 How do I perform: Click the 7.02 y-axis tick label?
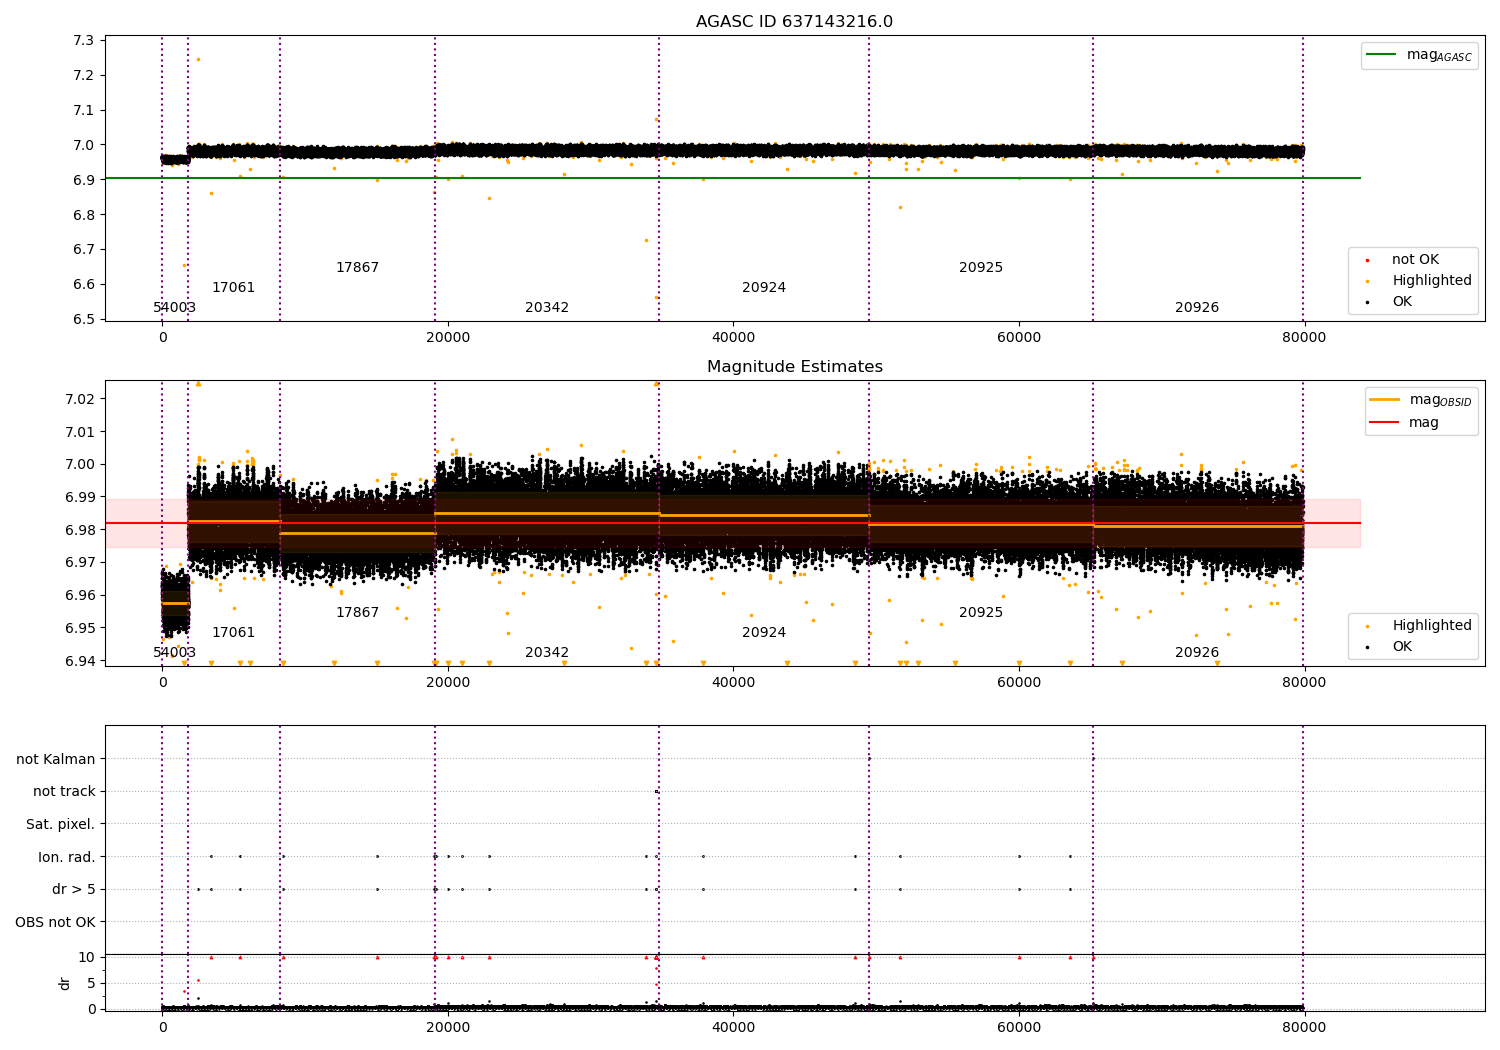click(81, 399)
